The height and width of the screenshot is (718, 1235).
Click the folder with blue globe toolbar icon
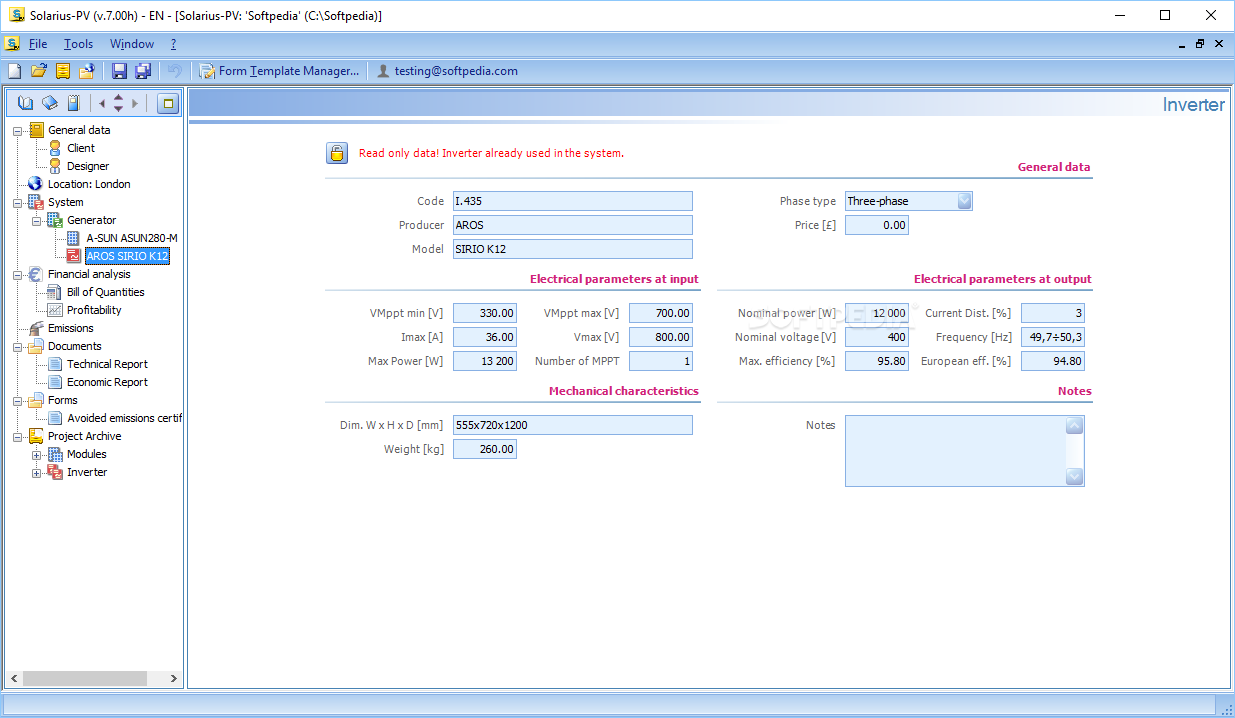coord(87,71)
